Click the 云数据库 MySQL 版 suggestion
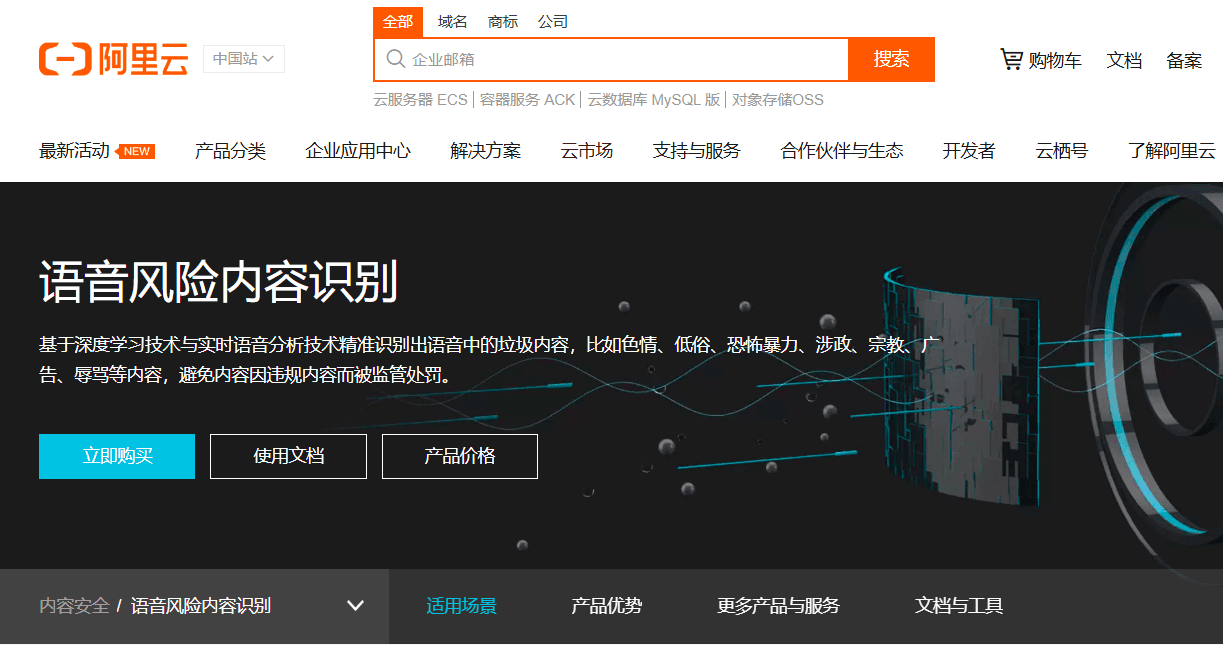This screenshot has height=645, width=1223. [654, 100]
